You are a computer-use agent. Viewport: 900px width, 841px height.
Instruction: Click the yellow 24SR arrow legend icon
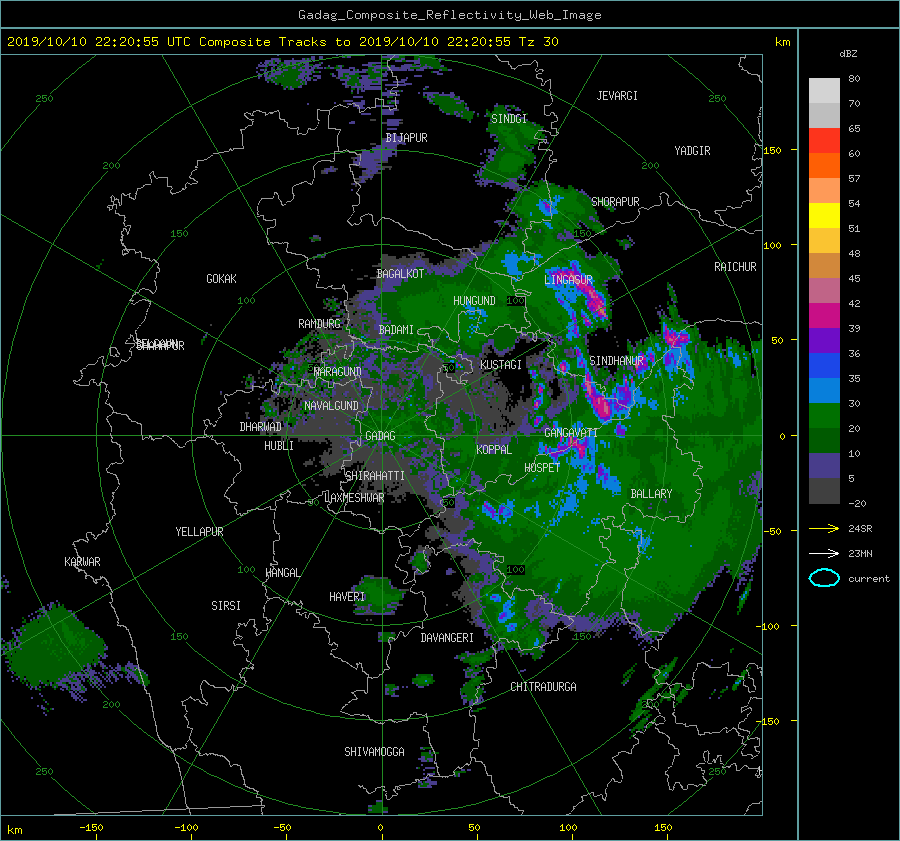(x=824, y=528)
